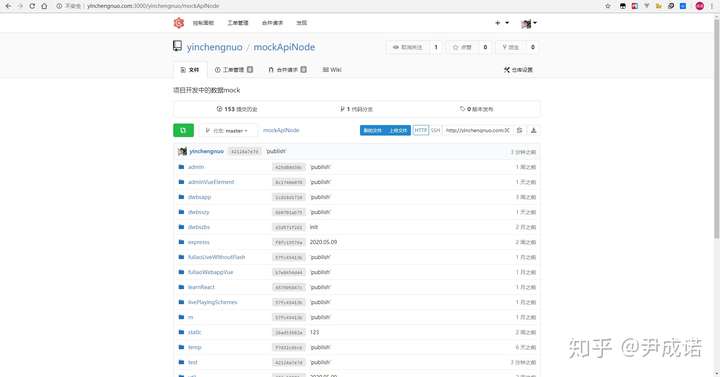The height and width of the screenshot is (377, 720).
Task: Open the 153 提交历史 commits link
Action: tap(236, 109)
